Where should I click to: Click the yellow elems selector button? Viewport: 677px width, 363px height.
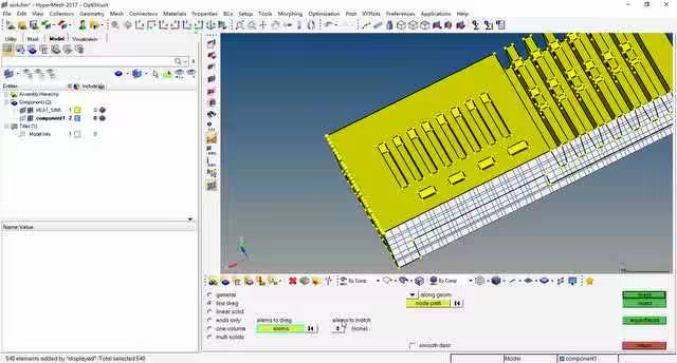click(281, 329)
